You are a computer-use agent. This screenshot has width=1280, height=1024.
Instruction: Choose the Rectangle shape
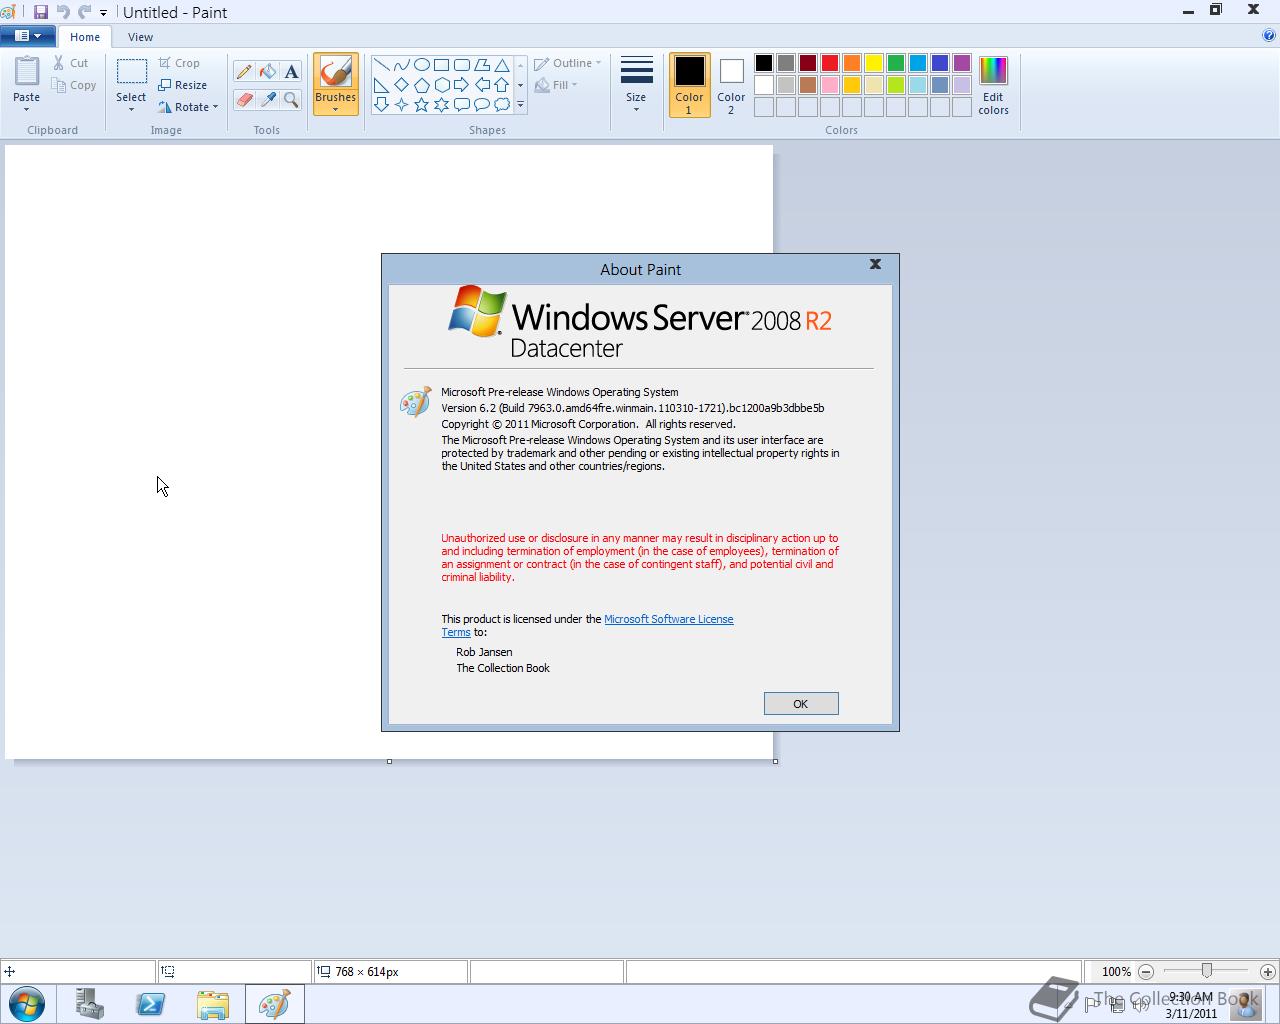click(x=441, y=65)
